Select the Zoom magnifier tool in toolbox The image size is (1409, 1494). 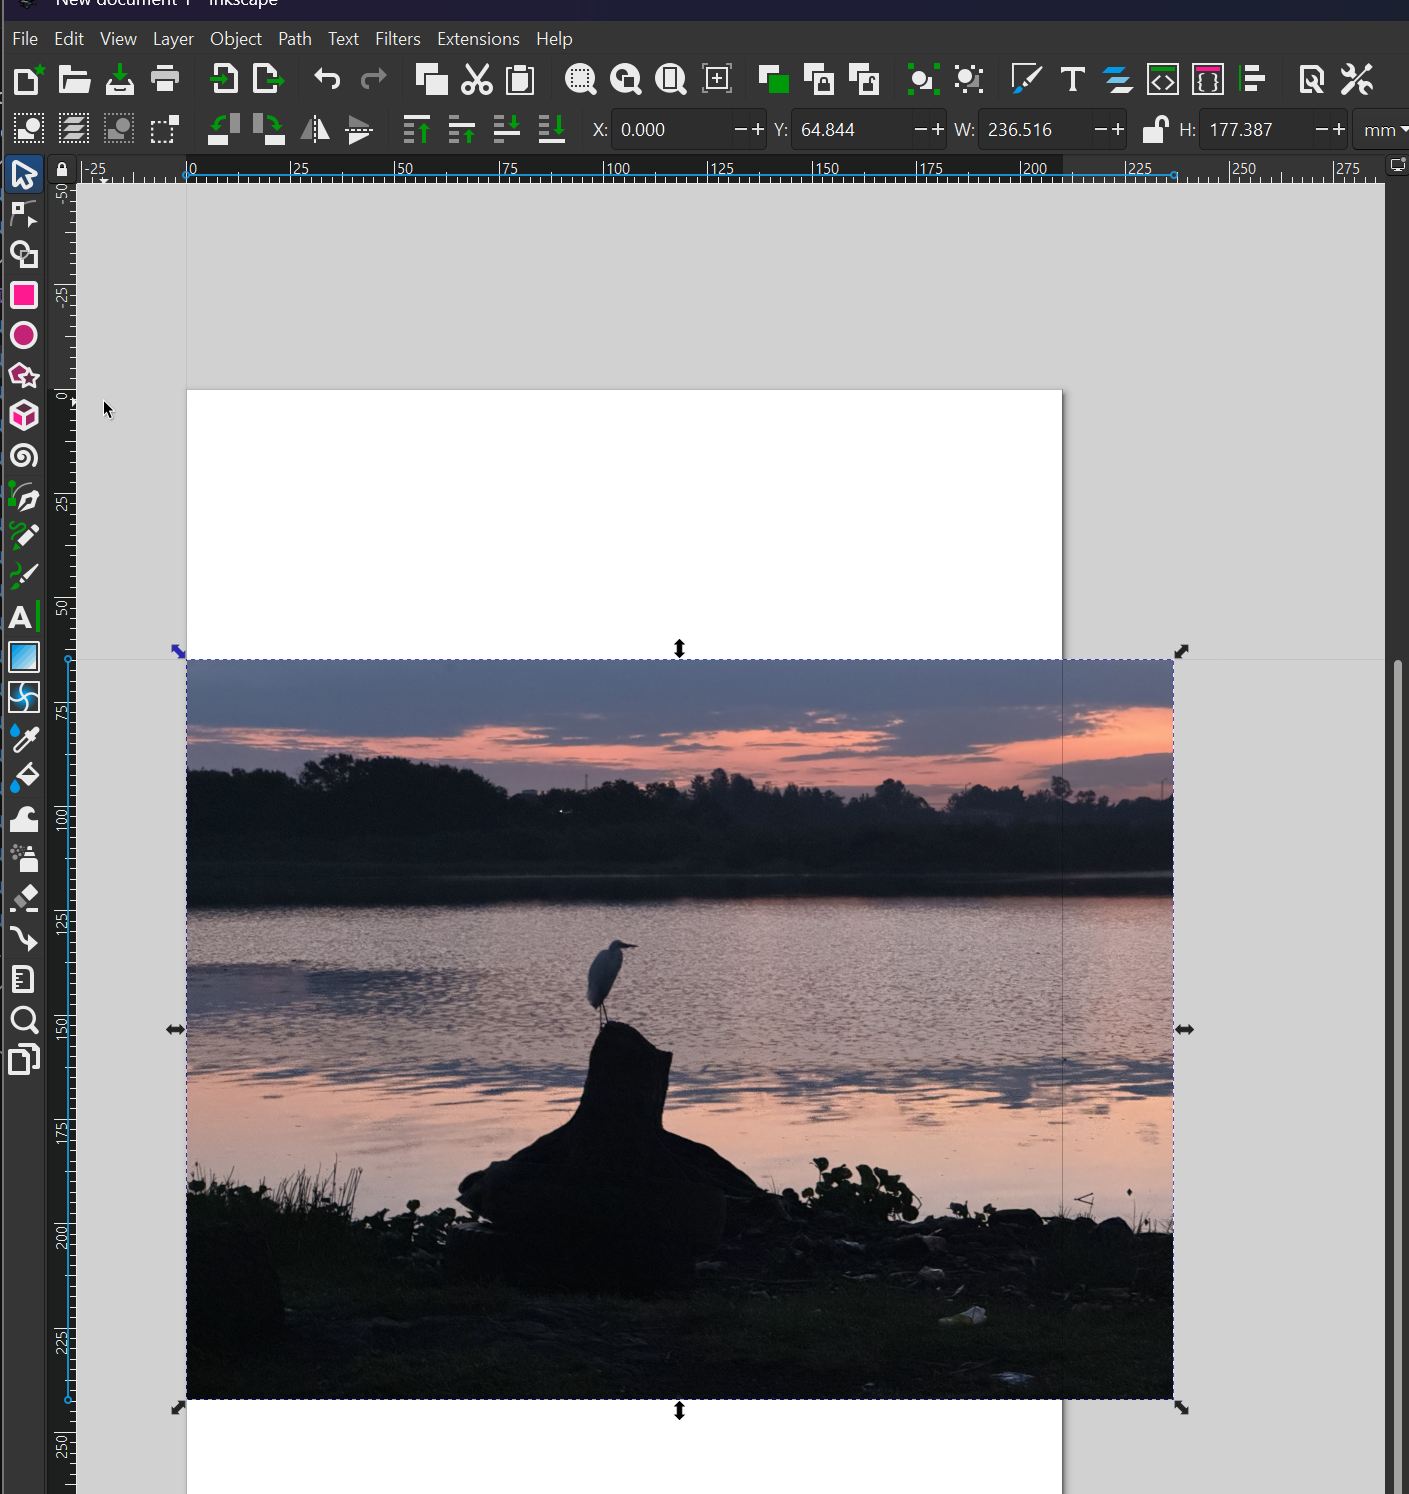click(x=24, y=1020)
